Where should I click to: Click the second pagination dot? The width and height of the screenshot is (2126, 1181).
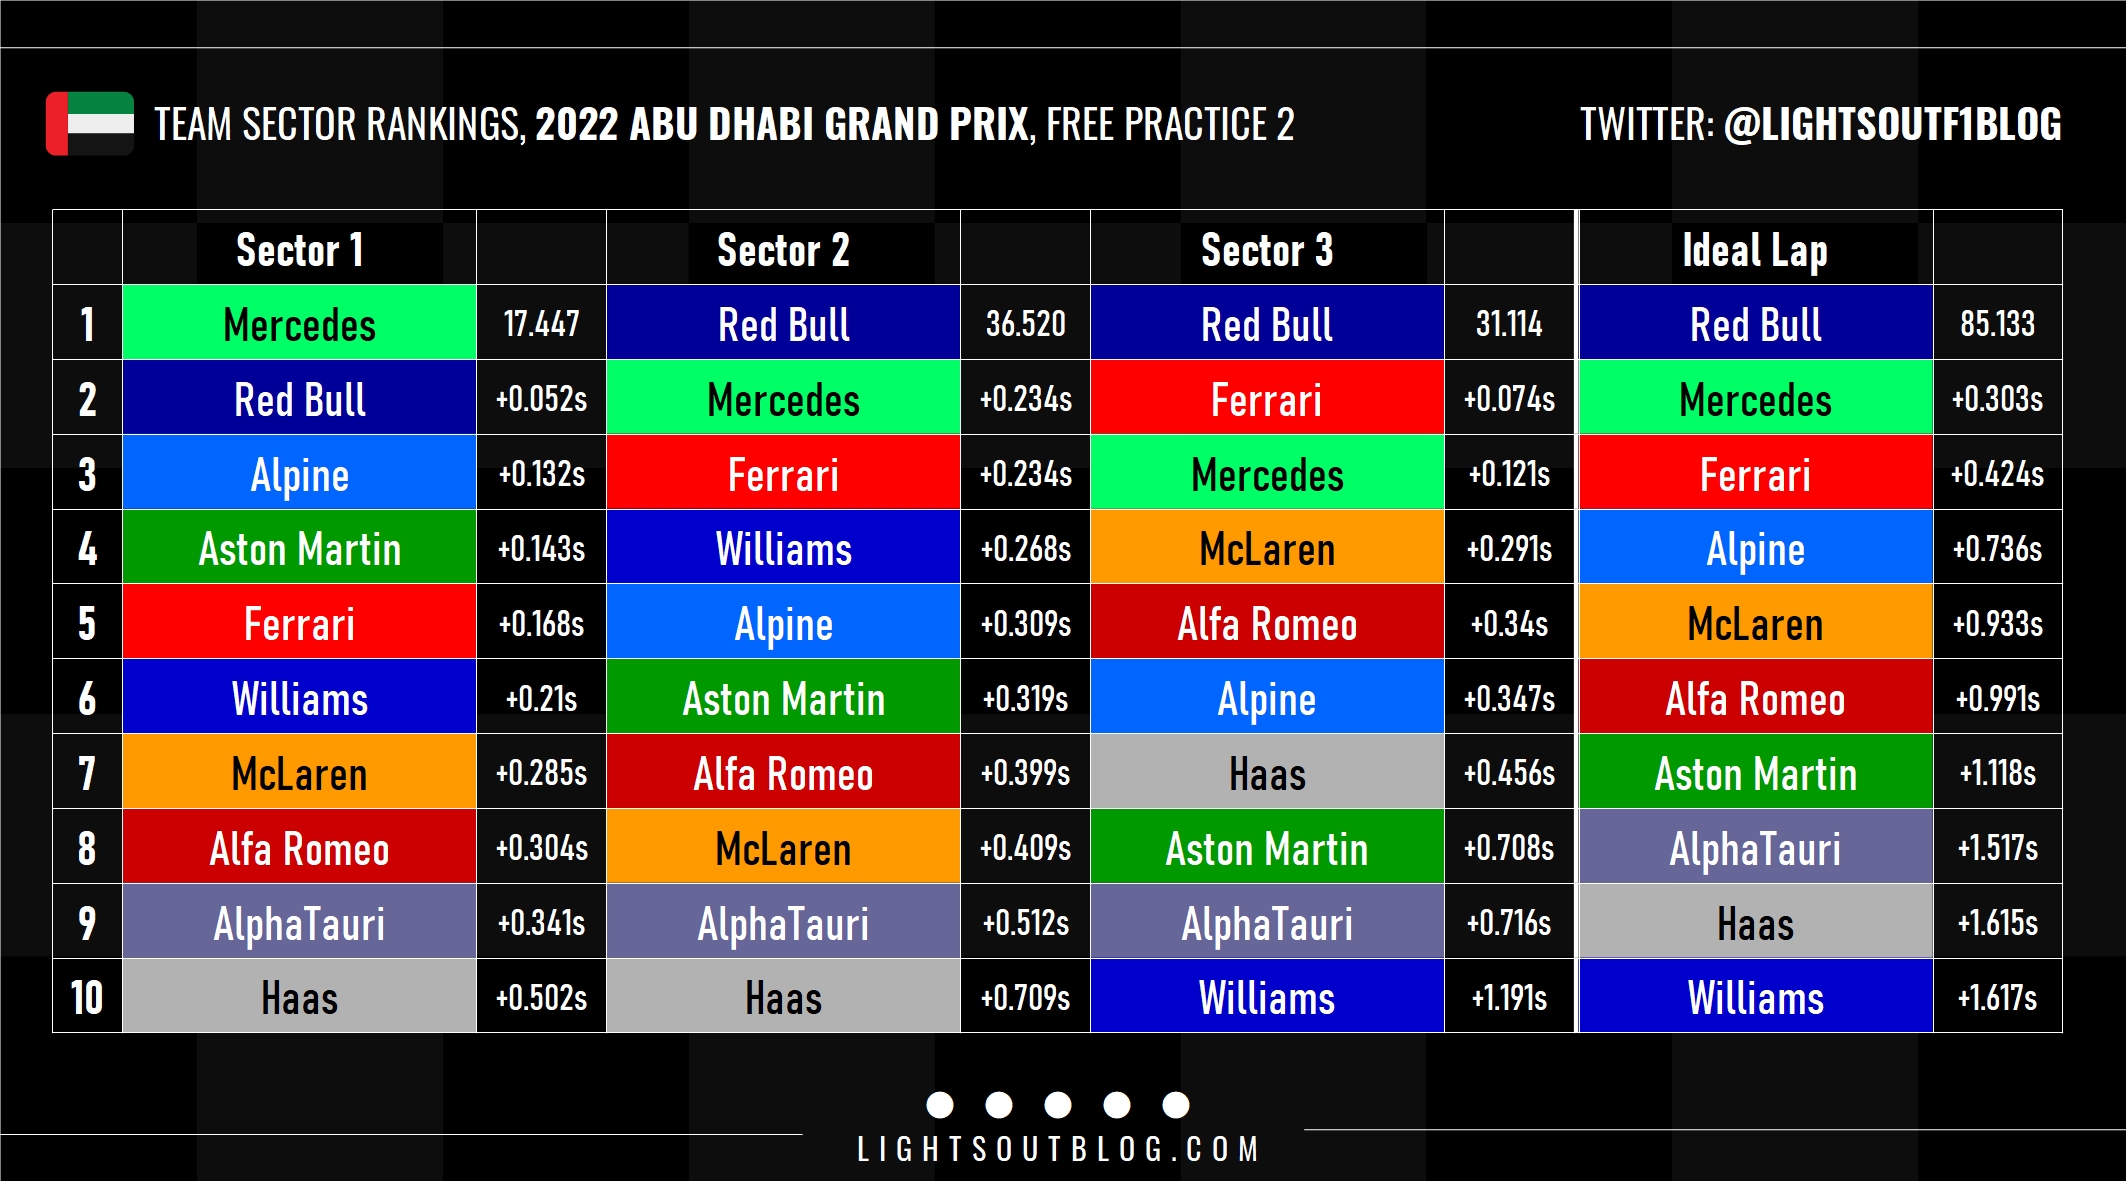point(999,1105)
